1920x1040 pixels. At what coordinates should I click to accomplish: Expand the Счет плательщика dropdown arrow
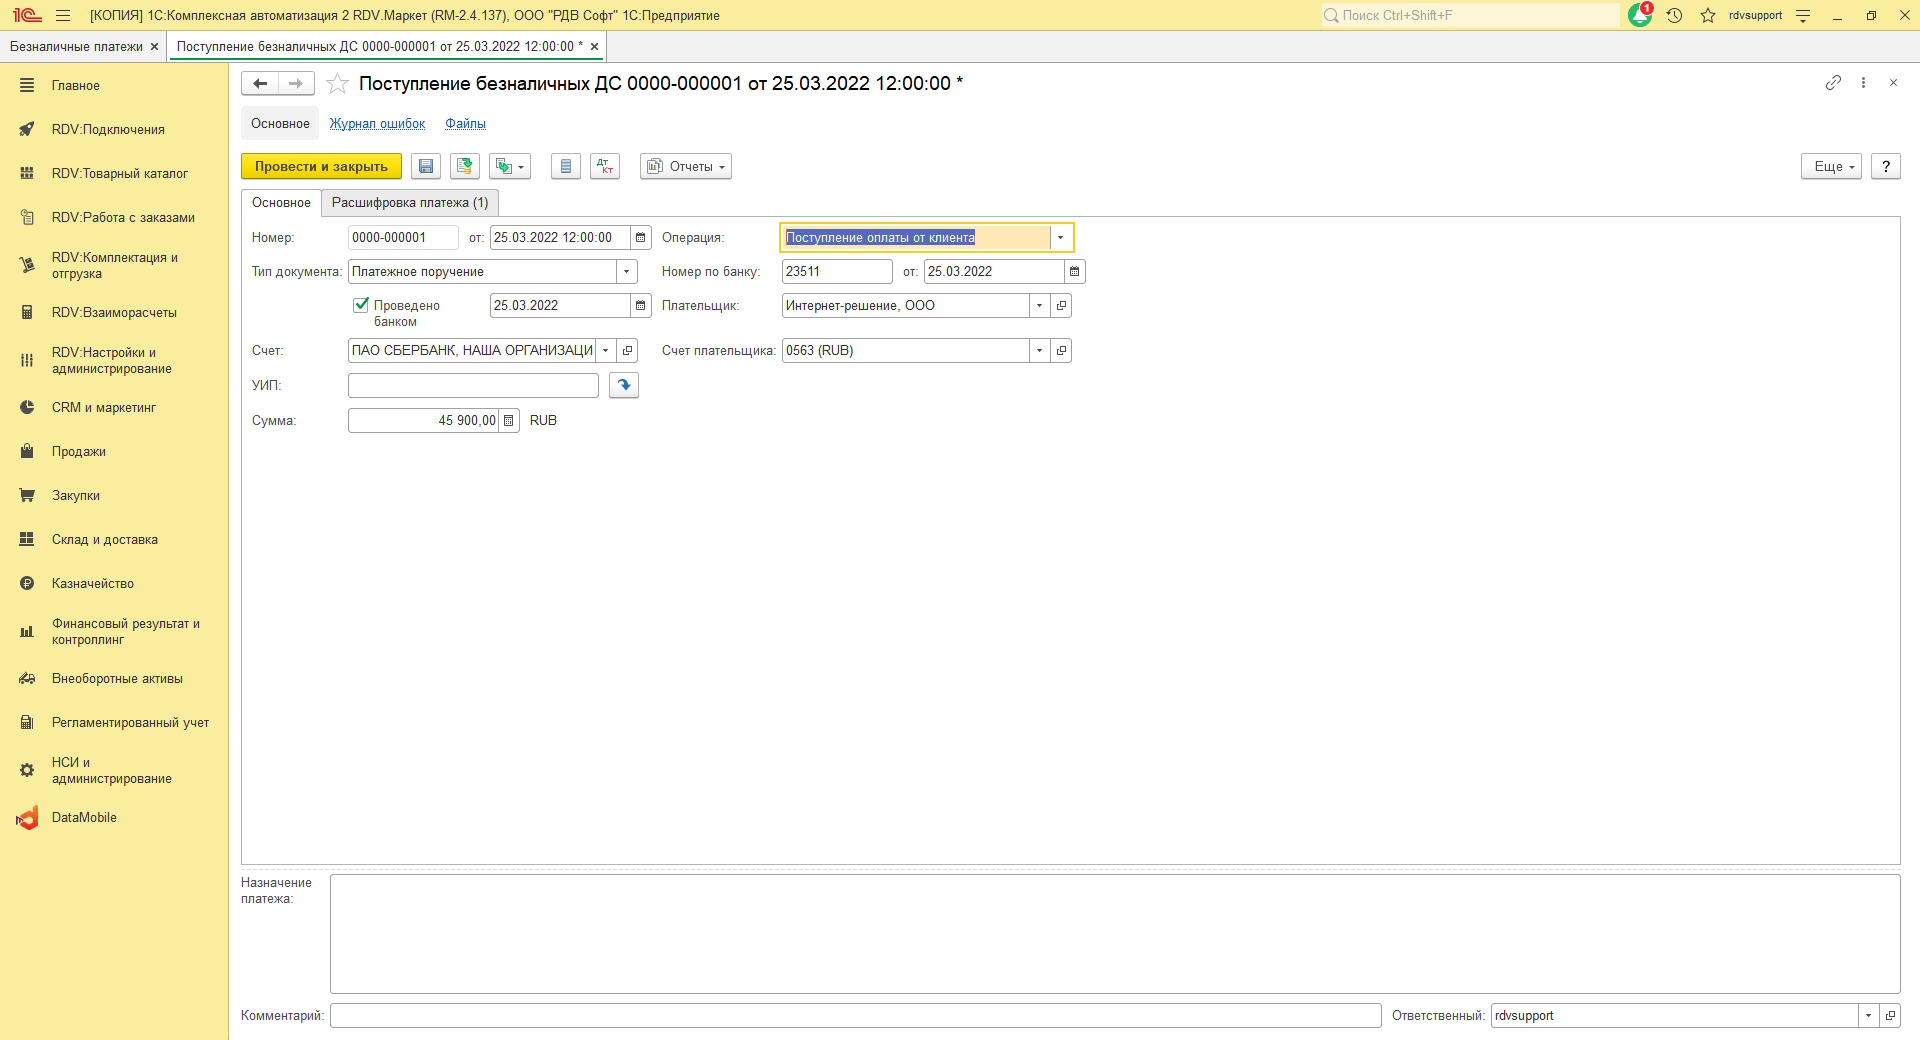1040,351
